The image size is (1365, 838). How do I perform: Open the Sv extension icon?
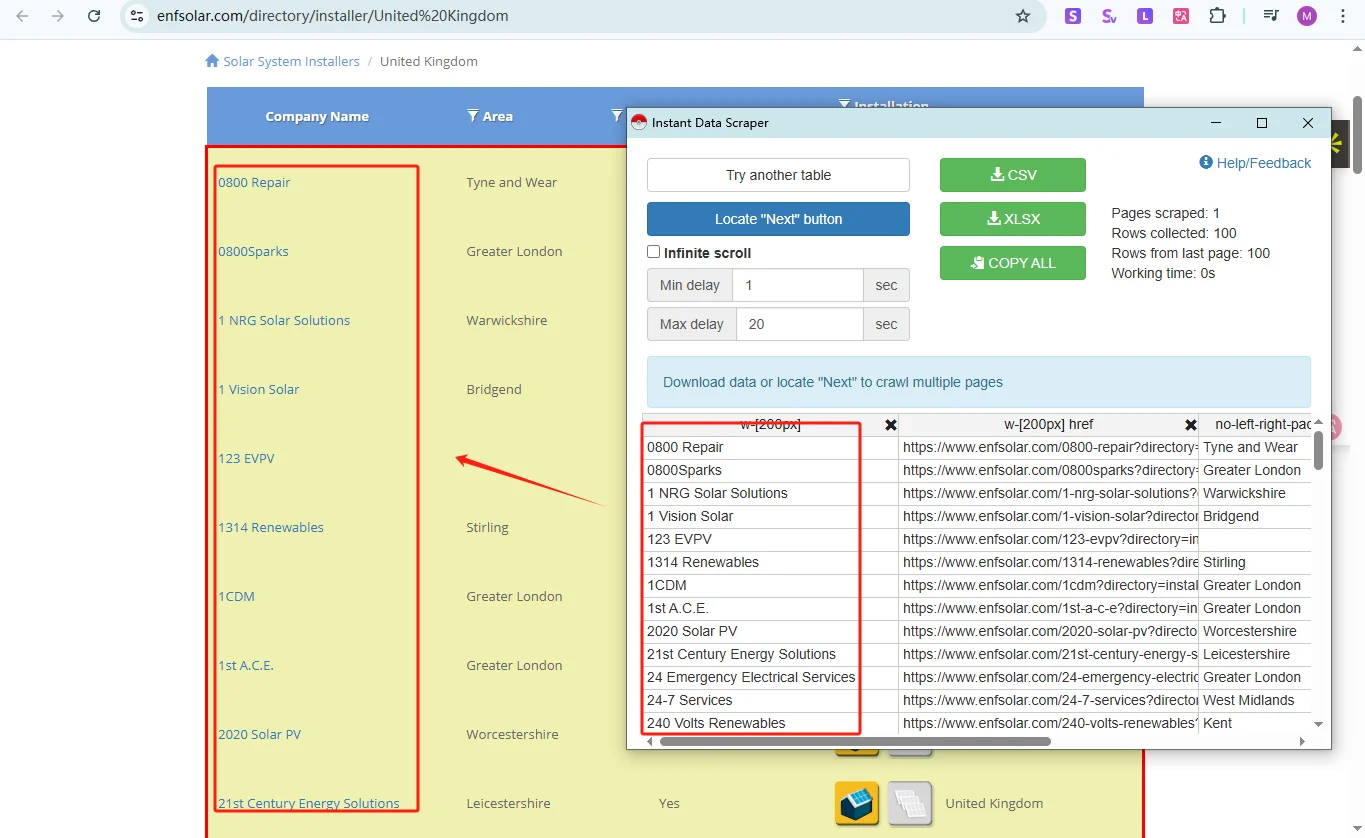pyautogui.click(x=1109, y=16)
